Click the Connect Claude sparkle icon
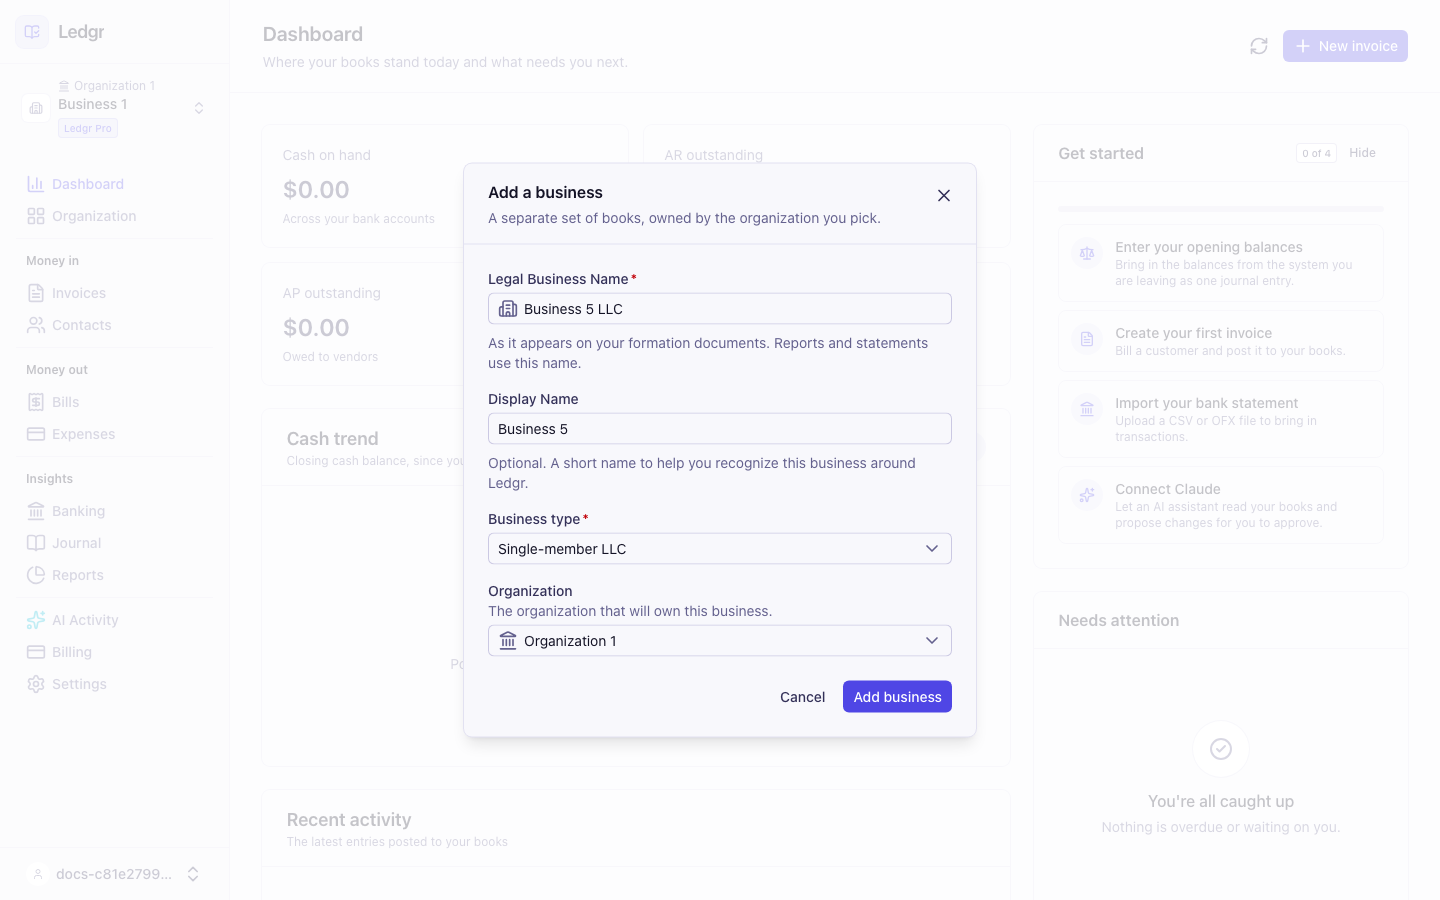1440x900 pixels. [x=1087, y=495]
